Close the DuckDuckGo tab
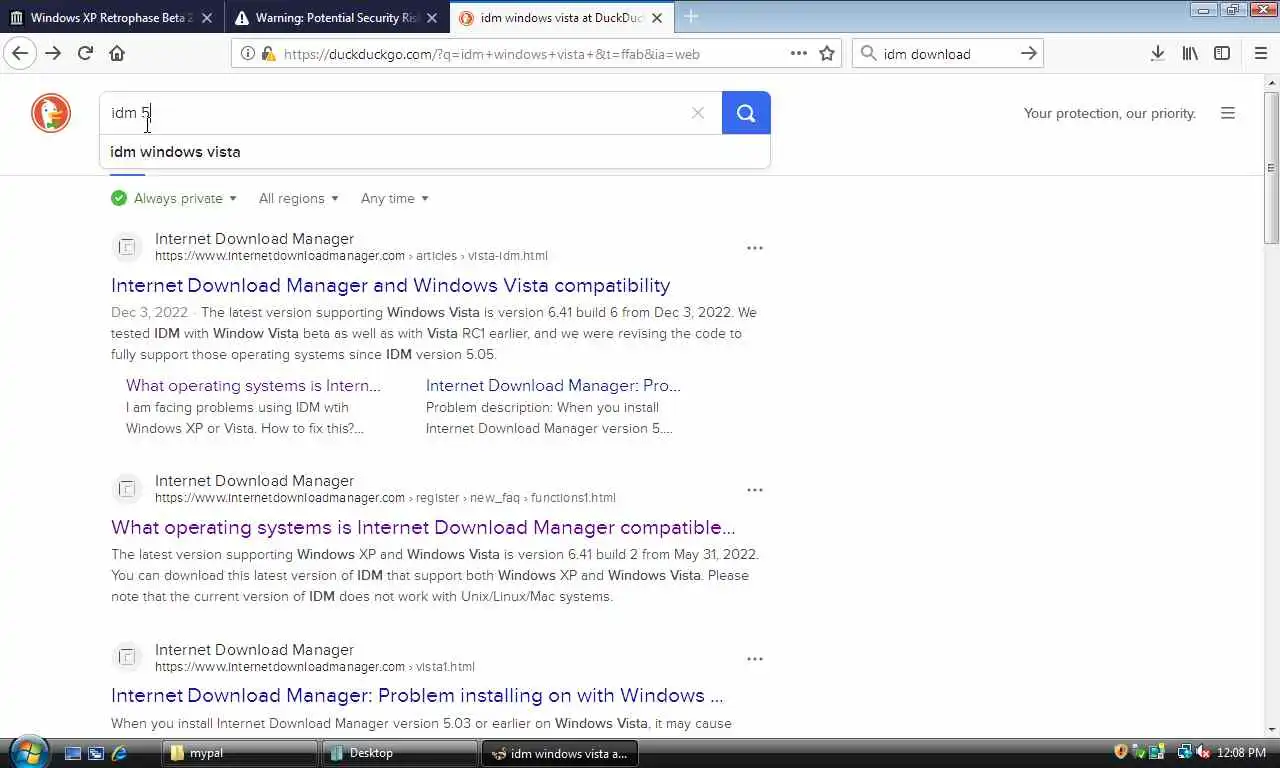The image size is (1280, 768). (x=657, y=18)
